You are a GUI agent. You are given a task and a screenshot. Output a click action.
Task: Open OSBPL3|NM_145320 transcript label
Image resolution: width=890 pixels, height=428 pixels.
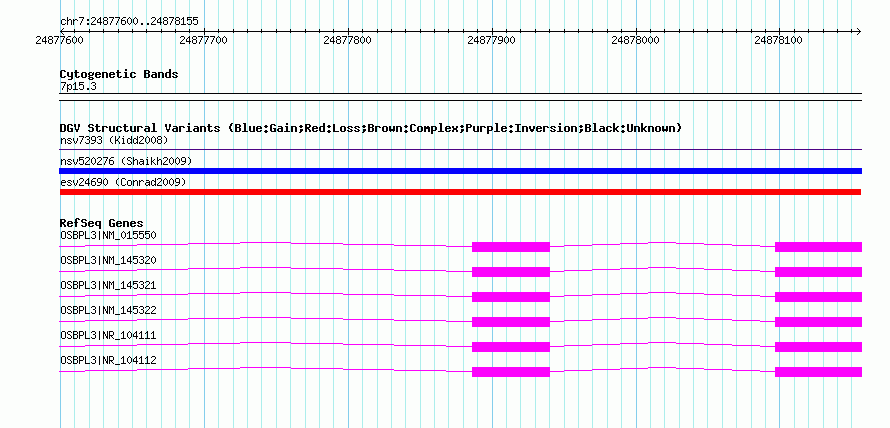(108, 260)
